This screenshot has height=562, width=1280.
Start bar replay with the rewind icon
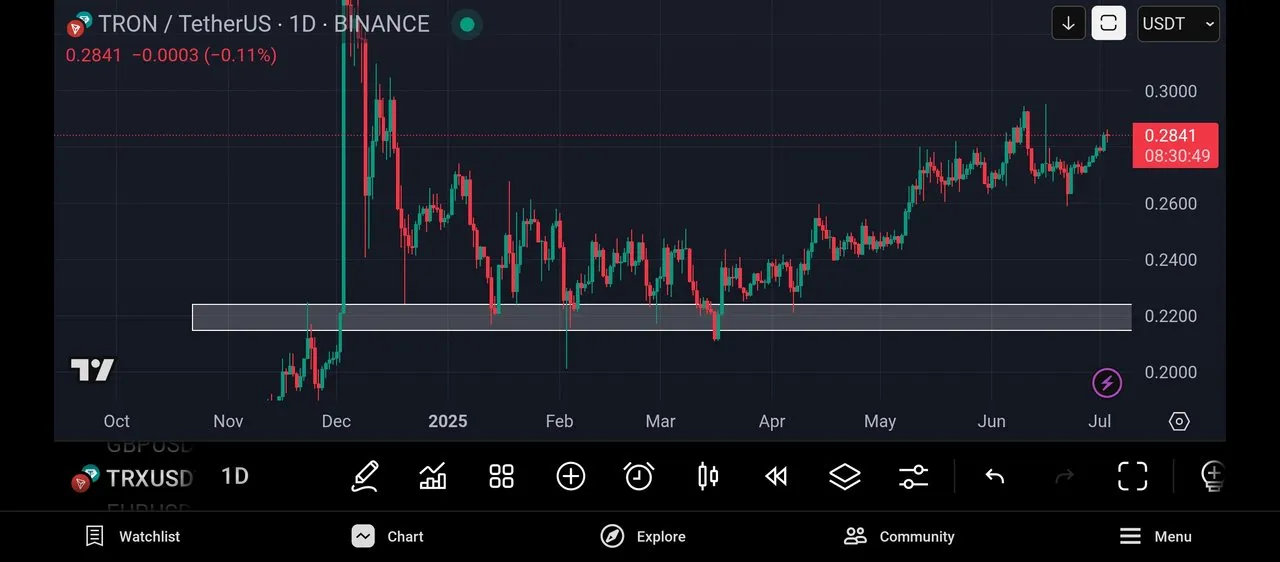click(776, 476)
